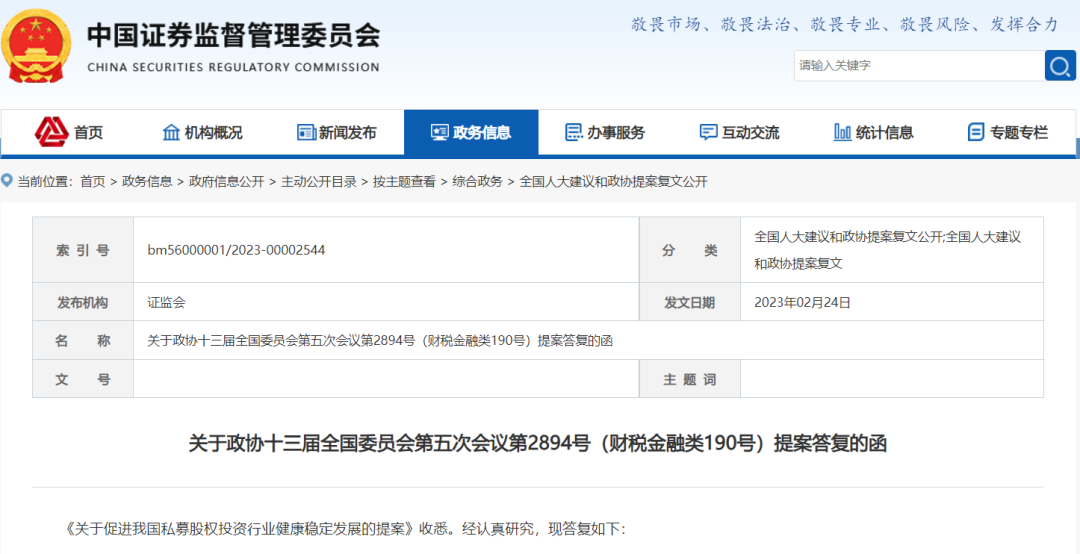Click the 首页 breadcrumb link

[x=92, y=182]
